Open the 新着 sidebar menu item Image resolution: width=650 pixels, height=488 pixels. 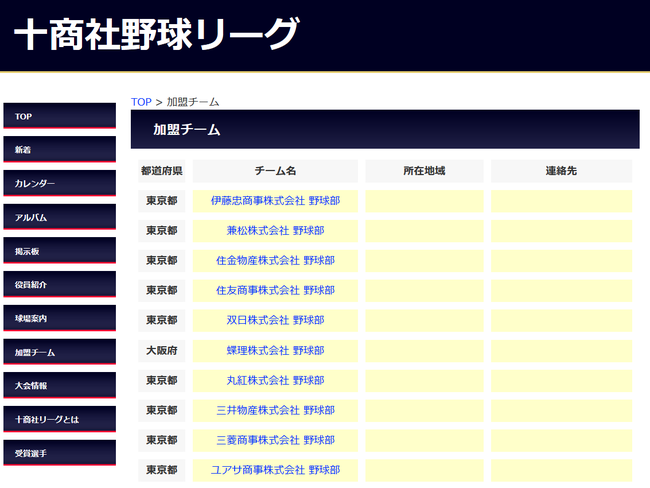tap(60, 150)
